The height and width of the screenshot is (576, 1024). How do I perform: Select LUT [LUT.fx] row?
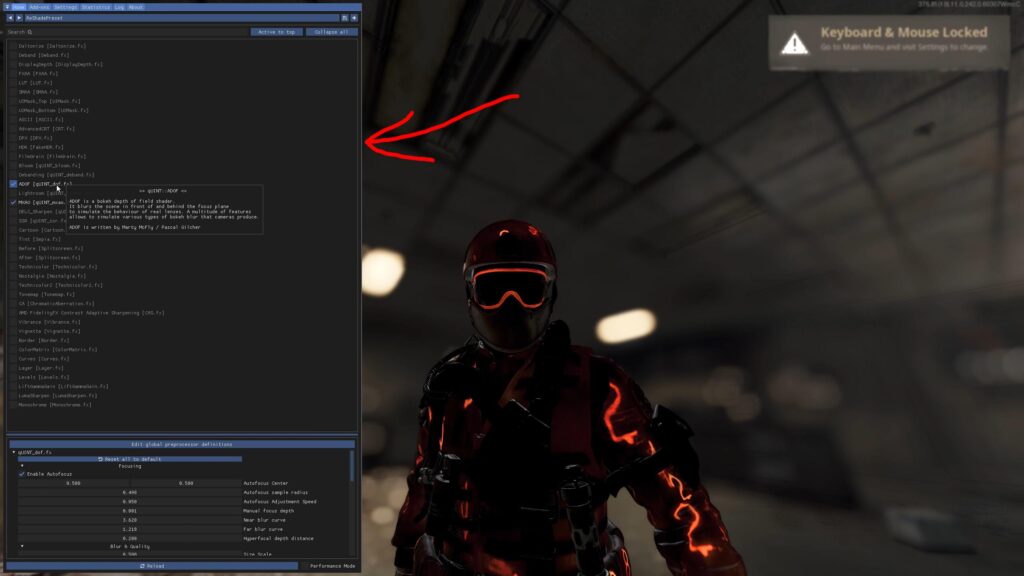(35, 83)
